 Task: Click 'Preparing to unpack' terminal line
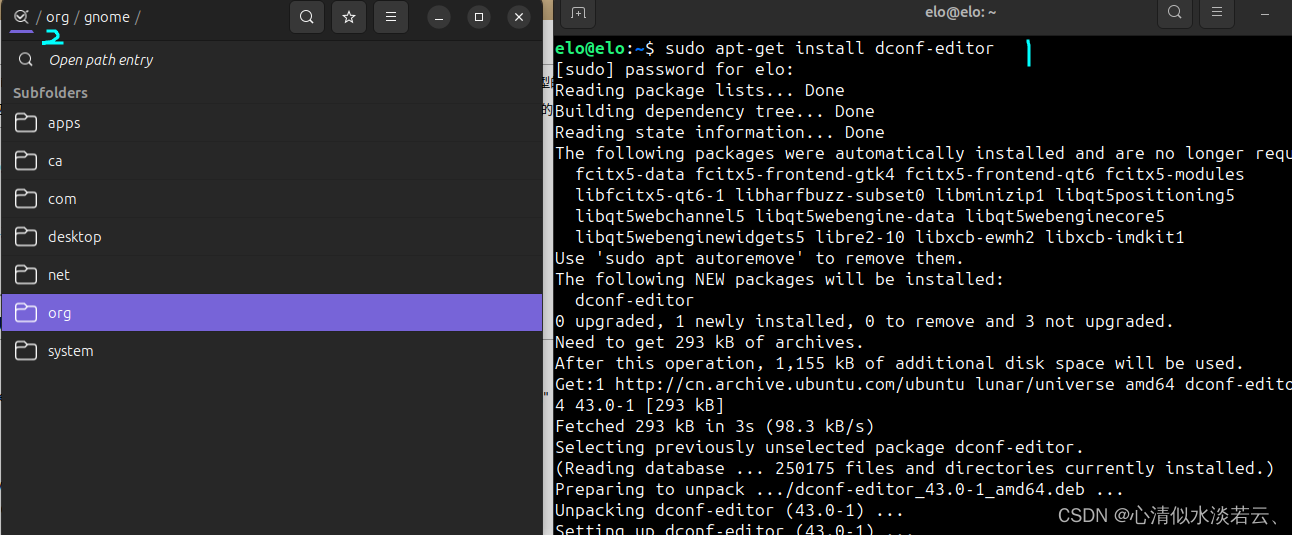click(x=839, y=489)
